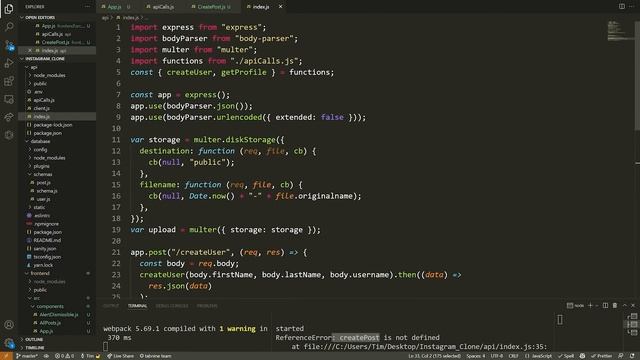Switch to DEBUG CONSOLE panel tab
This screenshot has height=360, width=640.
point(172,306)
